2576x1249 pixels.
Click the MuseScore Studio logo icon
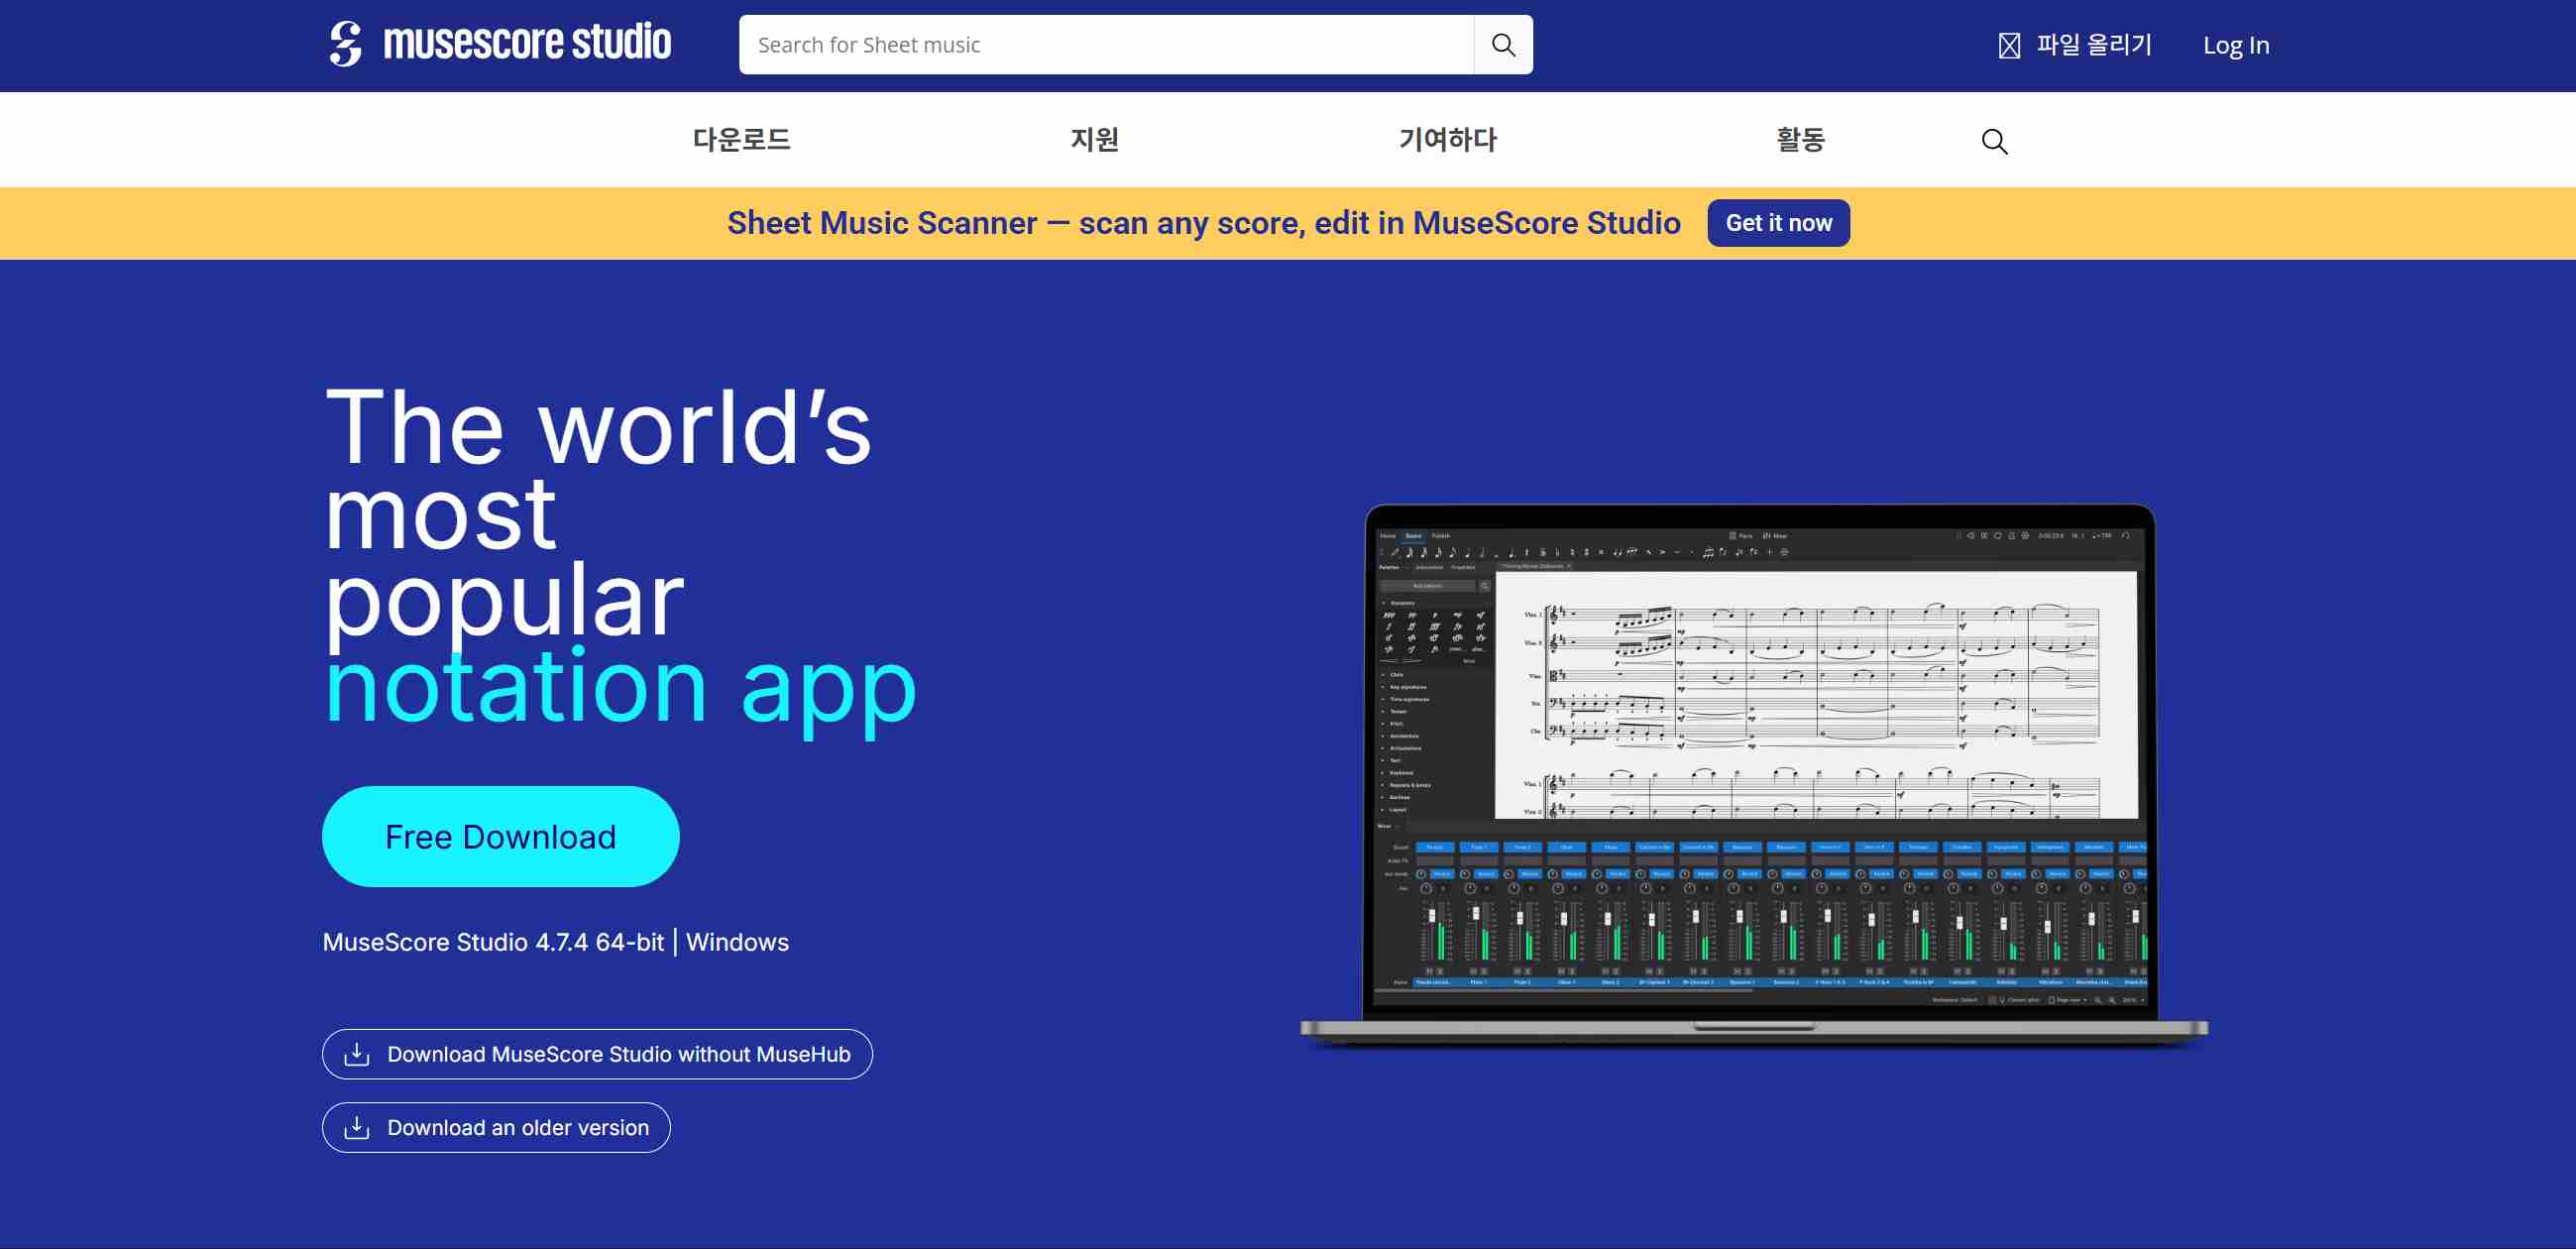[346, 44]
